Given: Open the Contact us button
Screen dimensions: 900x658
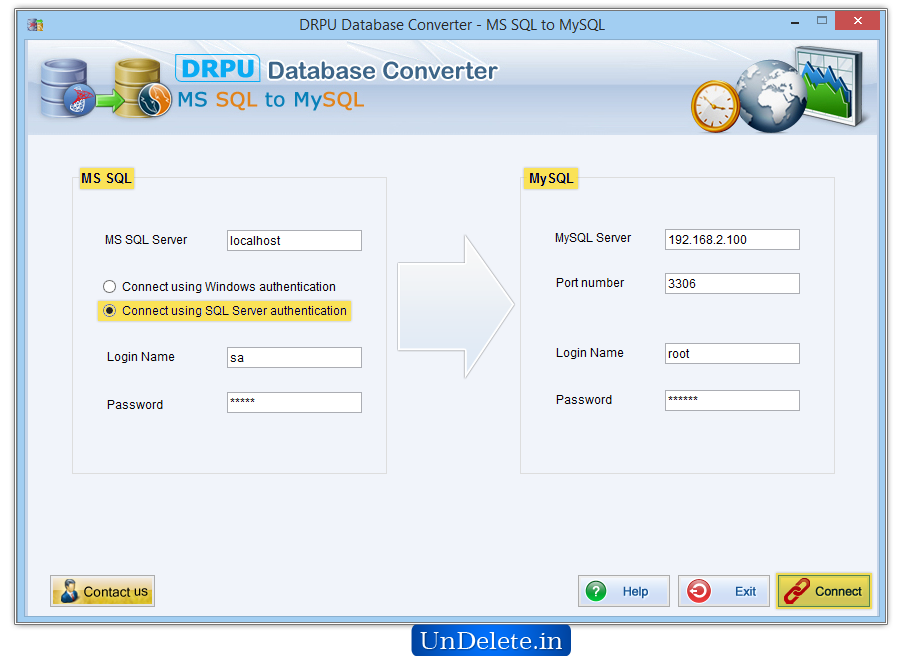Looking at the screenshot, I should coord(102,591).
